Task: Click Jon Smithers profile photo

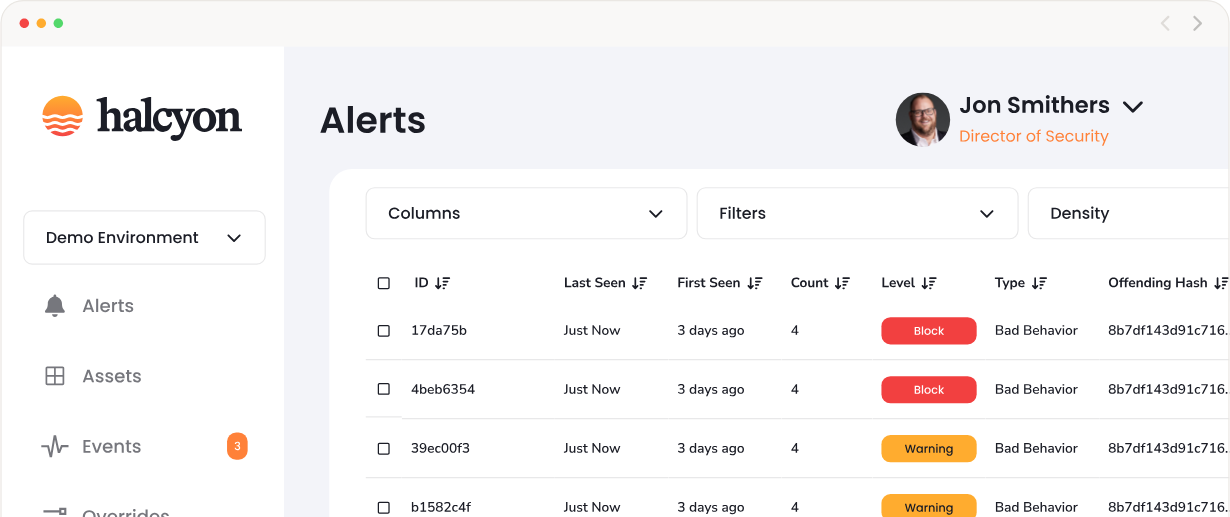Action: tap(922, 120)
